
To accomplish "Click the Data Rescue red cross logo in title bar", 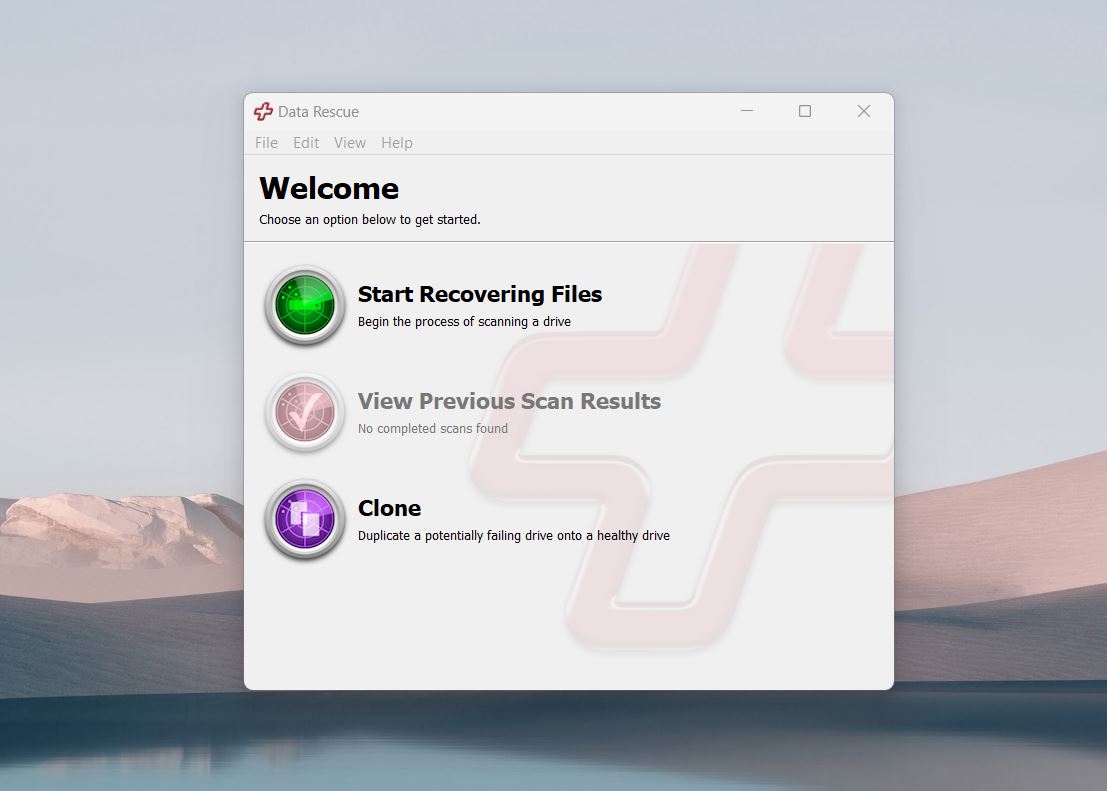I will click(263, 112).
